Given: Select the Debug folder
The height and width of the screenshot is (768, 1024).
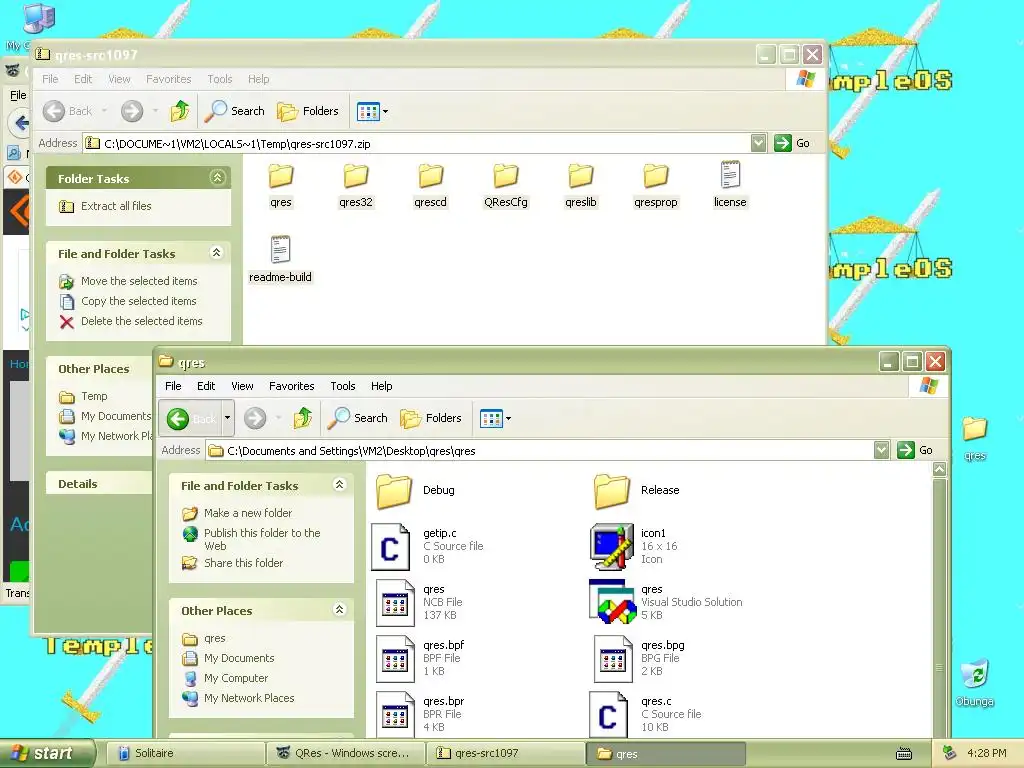Looking at the screenshot, I should [415, 491].
